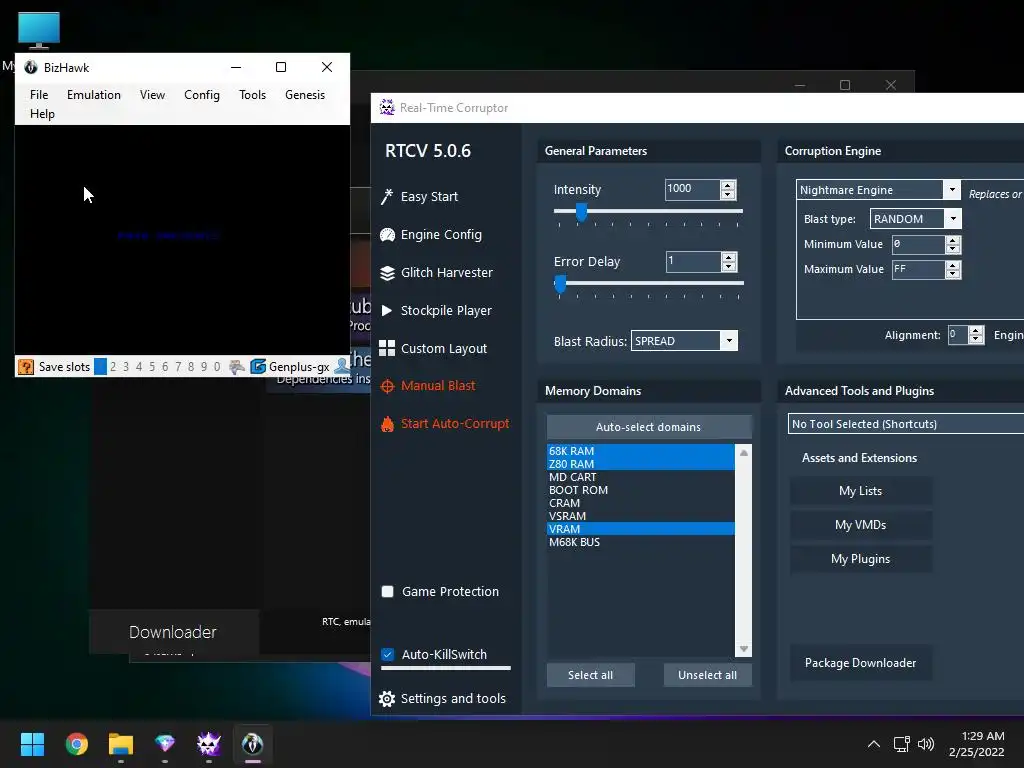Click the Intensity value field showing 1000
Screen dimensions: 1024x768
[692, 189]
